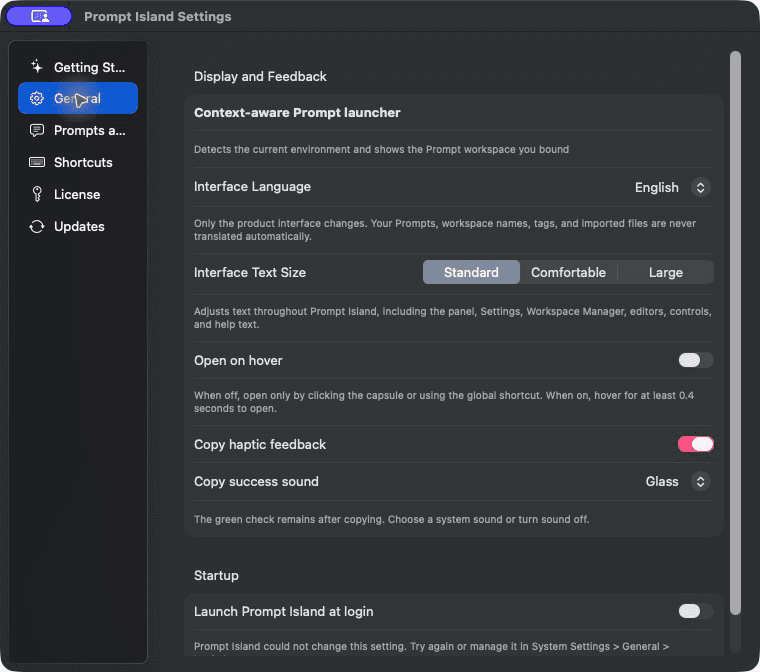Set interface text size to Comfortable
Screen dimensions: 760x672
tap(568, 272)
